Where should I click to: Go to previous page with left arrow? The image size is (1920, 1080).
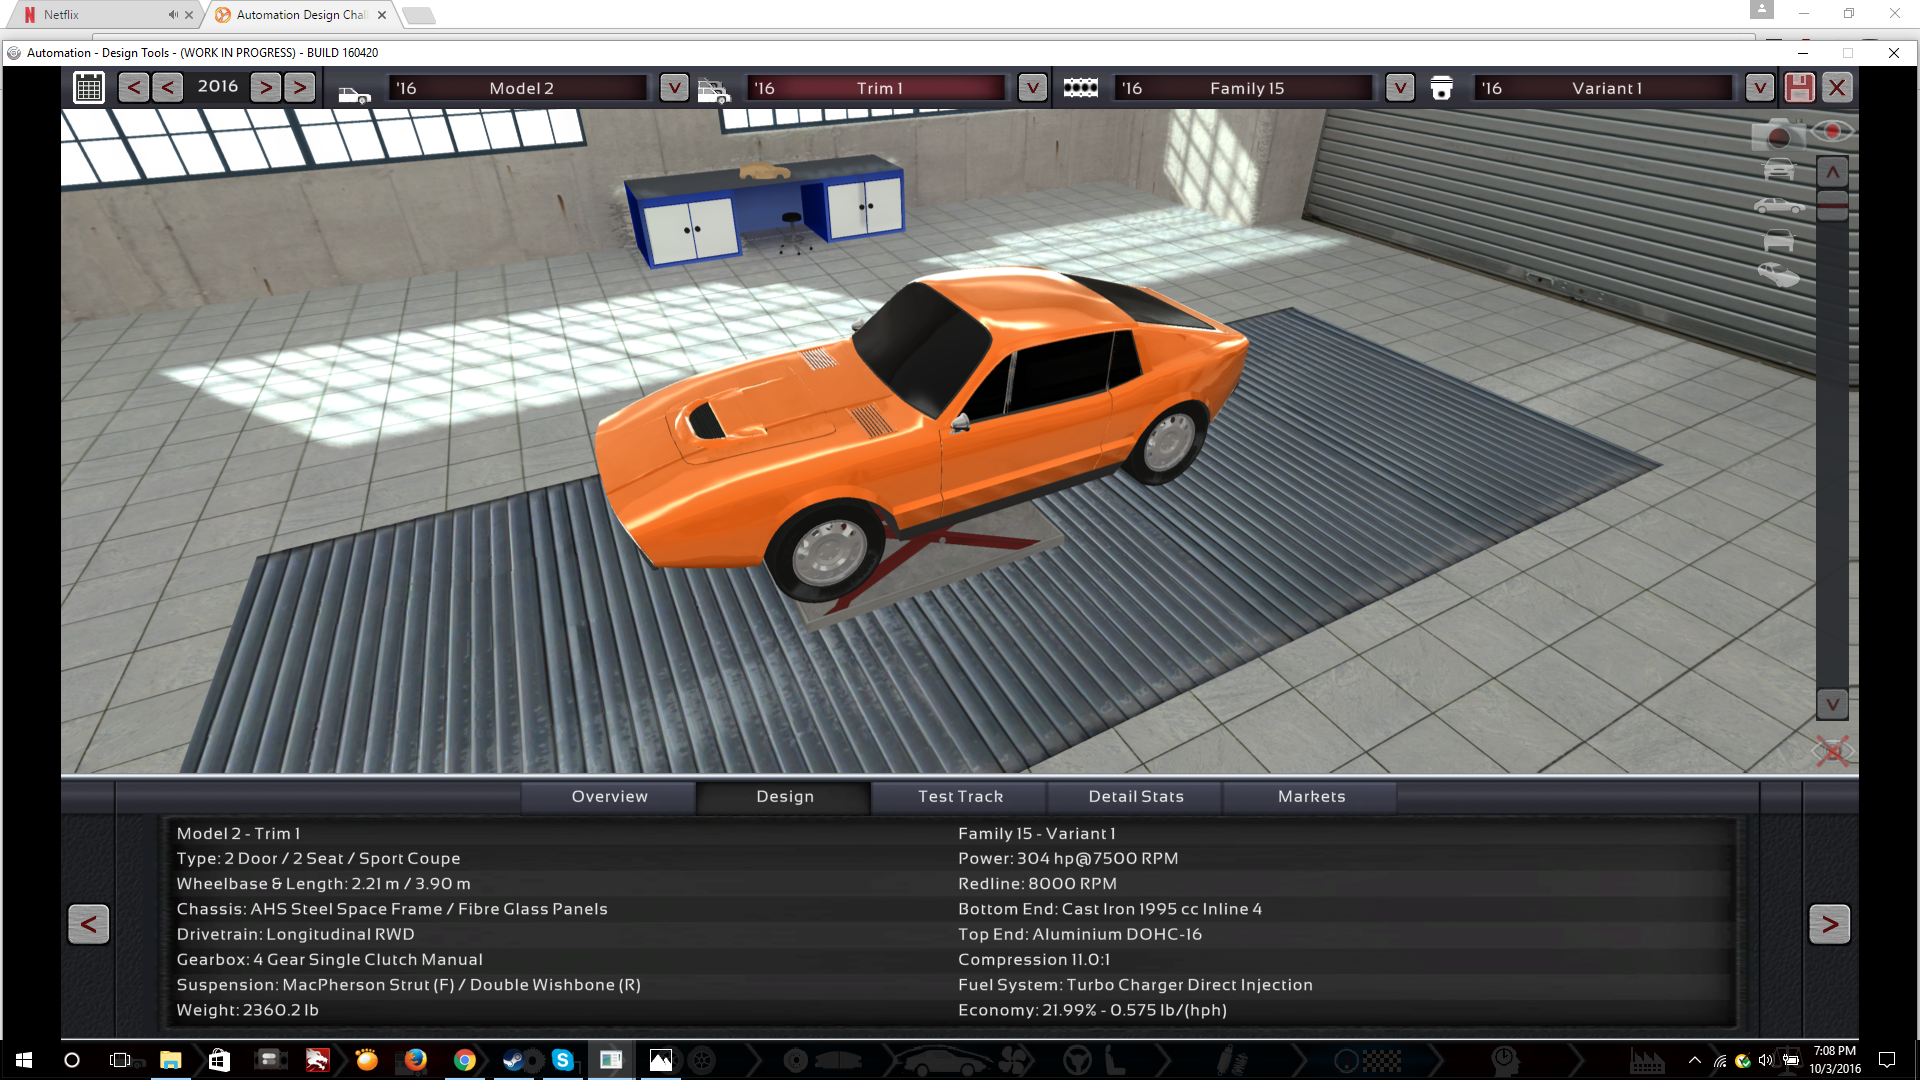(x=89, y=924)
